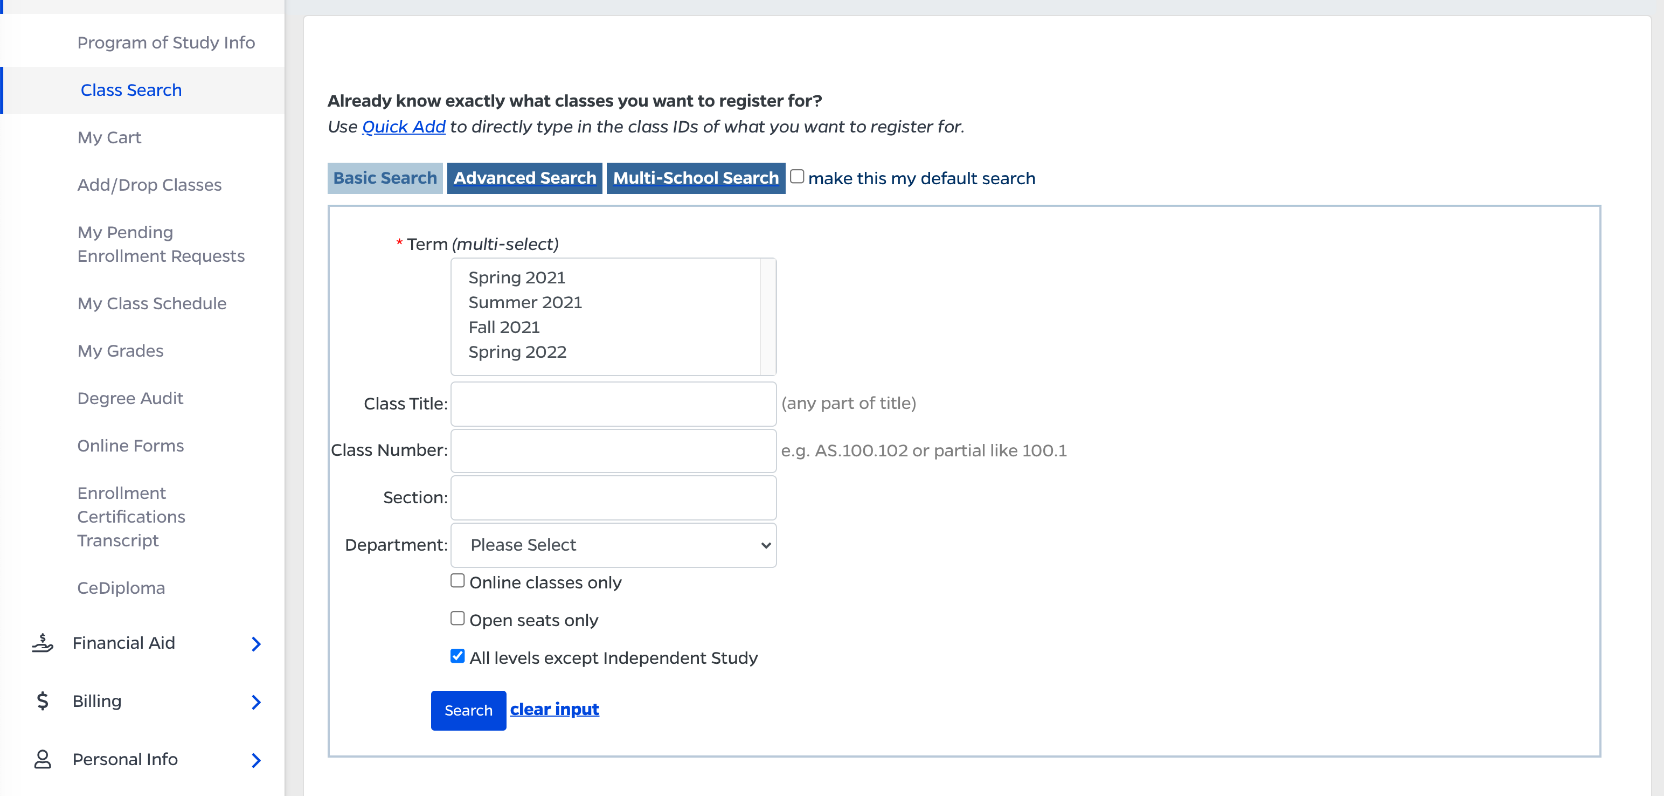Viewport: 1664px width, 796px height.
Task: Check make this my default search
Action: [x=797, y=176]
